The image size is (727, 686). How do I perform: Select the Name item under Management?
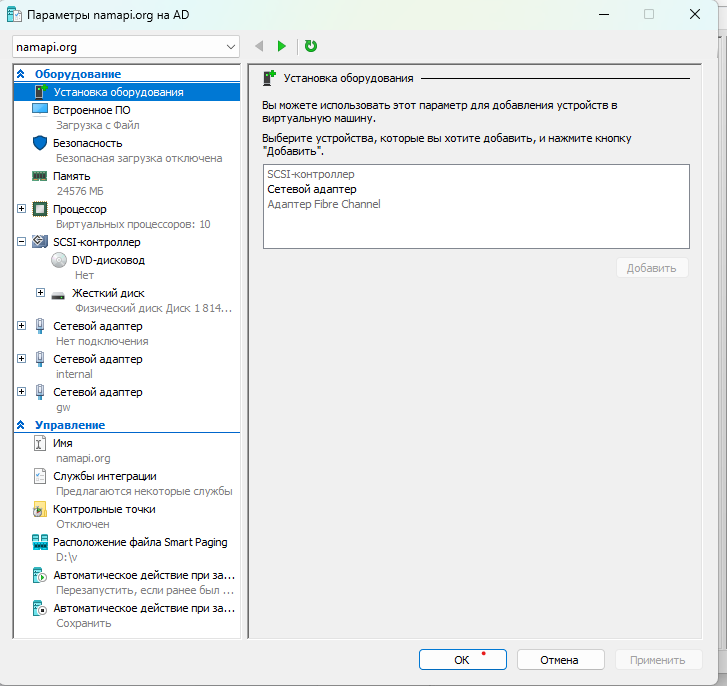pyautogui.click(x=62, y=443)
